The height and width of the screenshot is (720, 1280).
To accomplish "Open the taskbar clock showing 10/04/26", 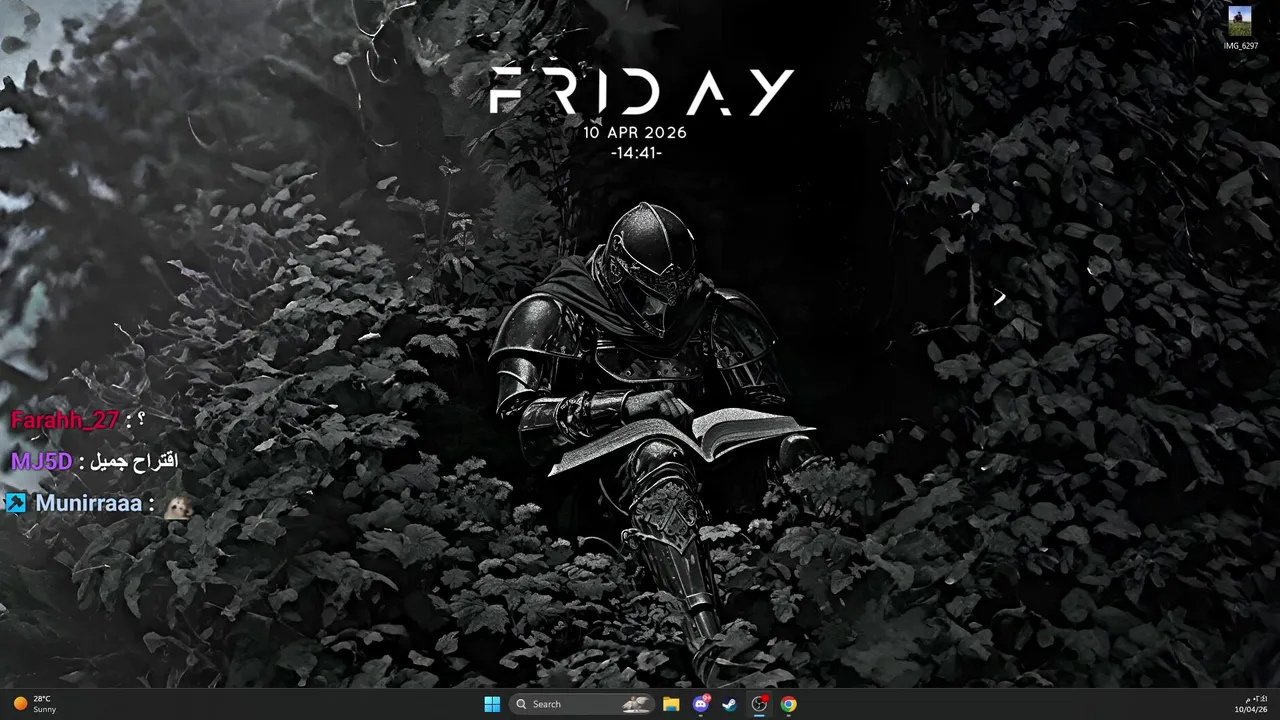I will tap(1250, 704).
